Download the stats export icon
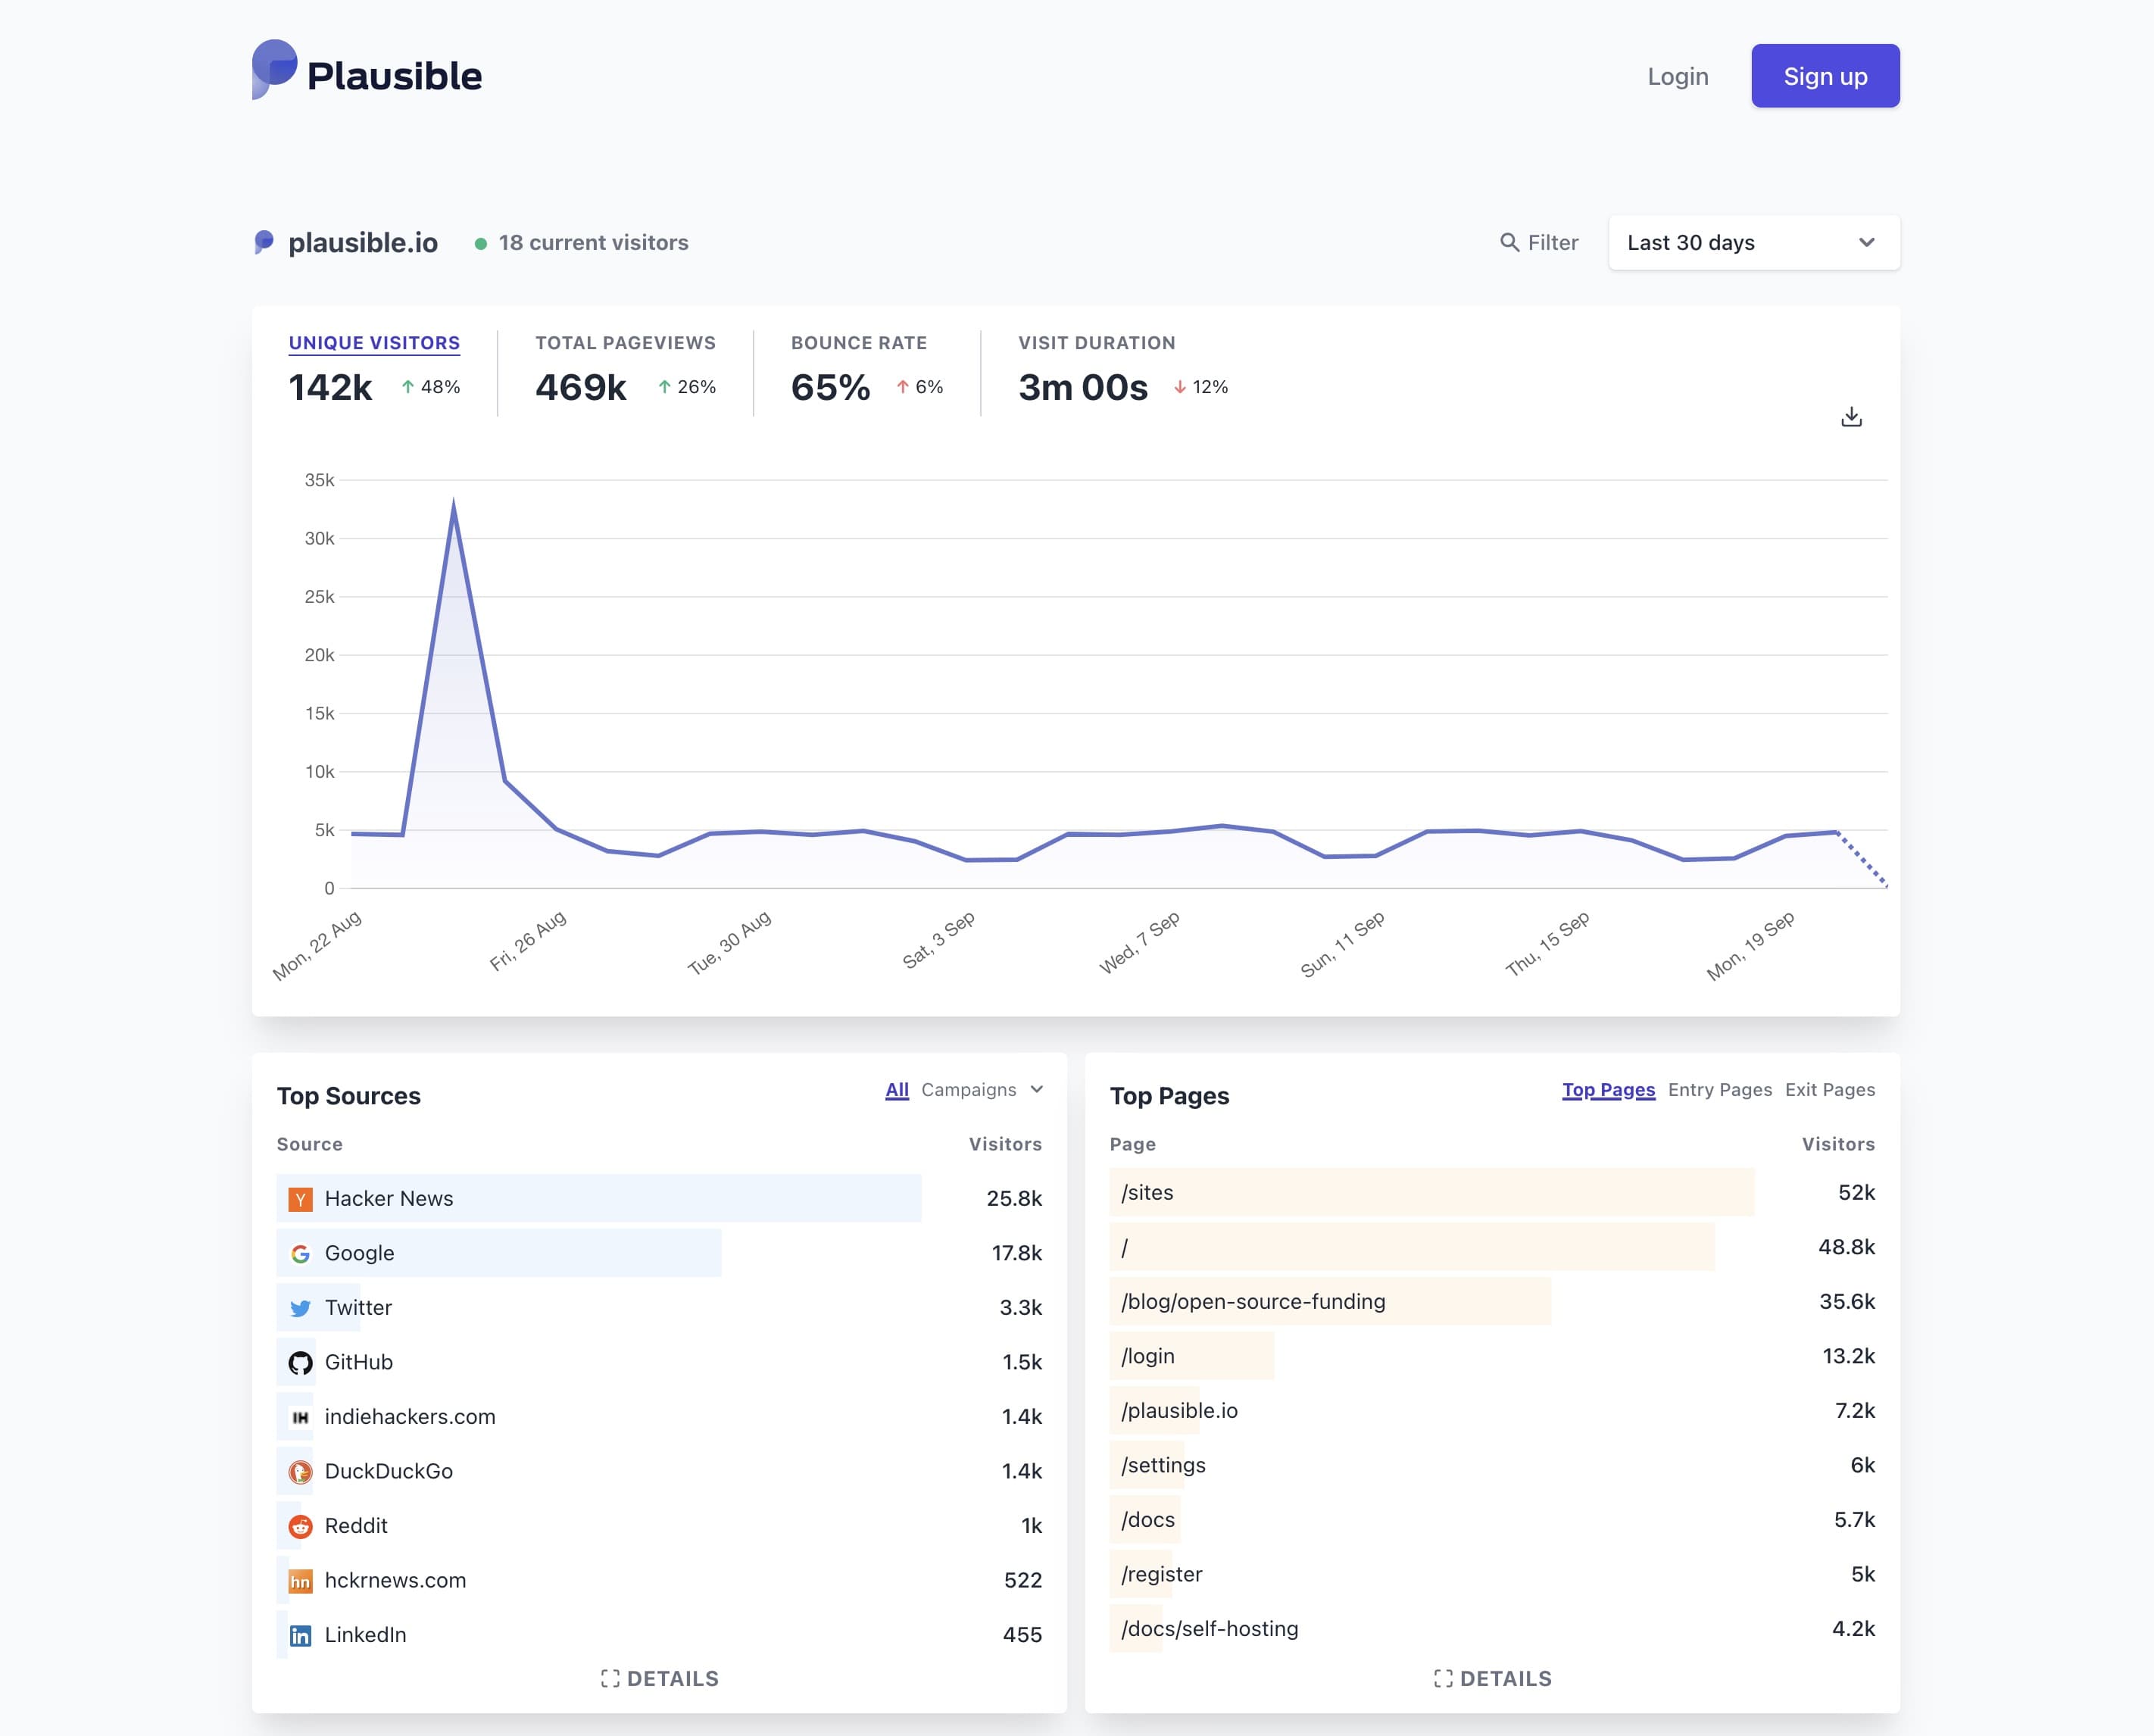This screenshot has width=2154, height=1736. tap(1851, 417)
